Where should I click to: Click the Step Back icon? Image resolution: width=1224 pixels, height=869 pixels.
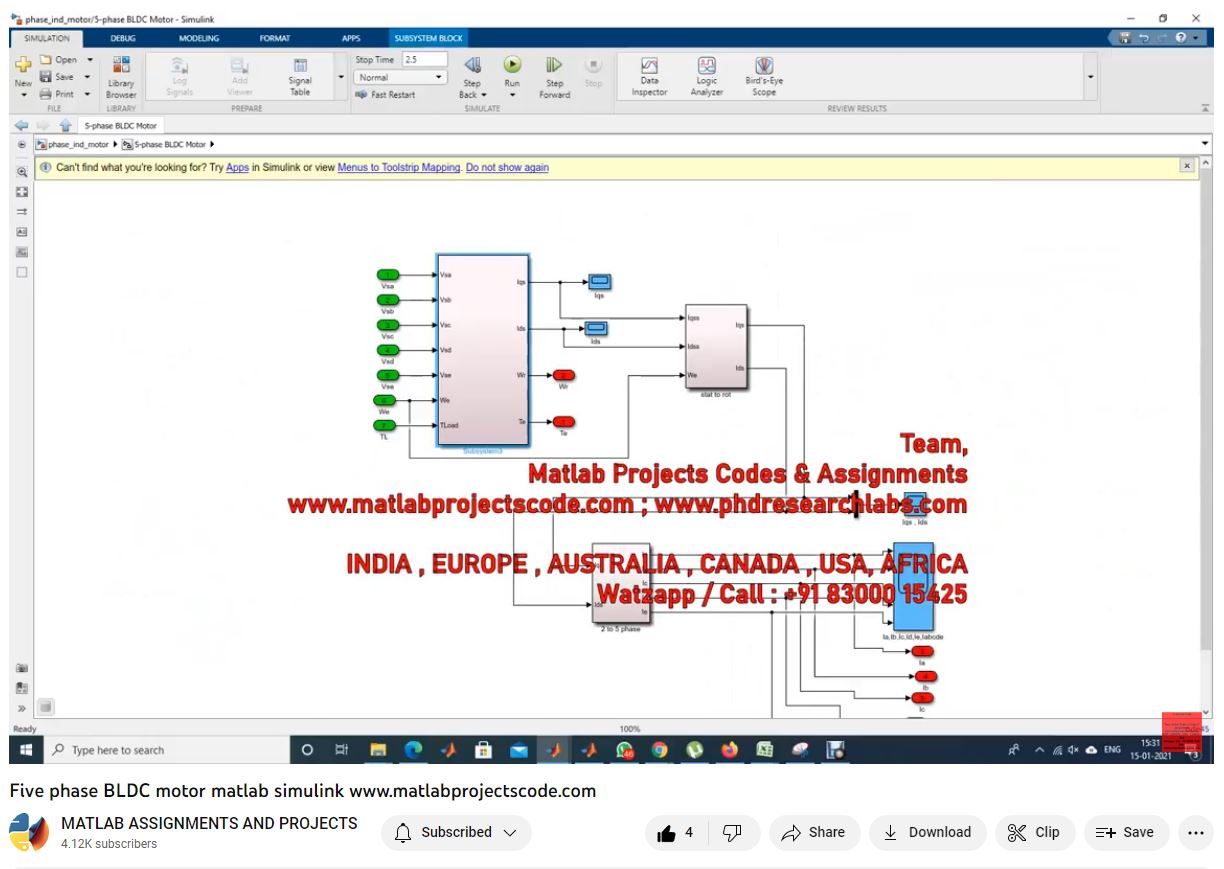pos(472,66)
